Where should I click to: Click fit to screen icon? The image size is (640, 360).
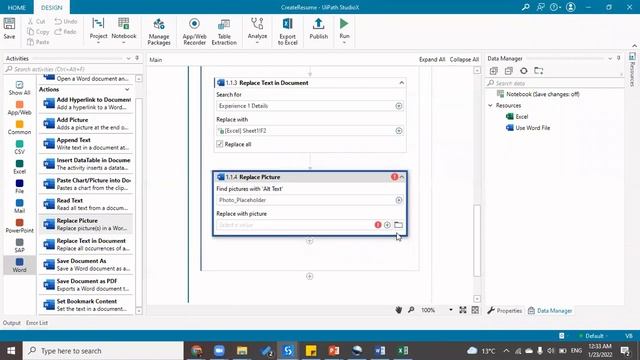pos(462,310)
